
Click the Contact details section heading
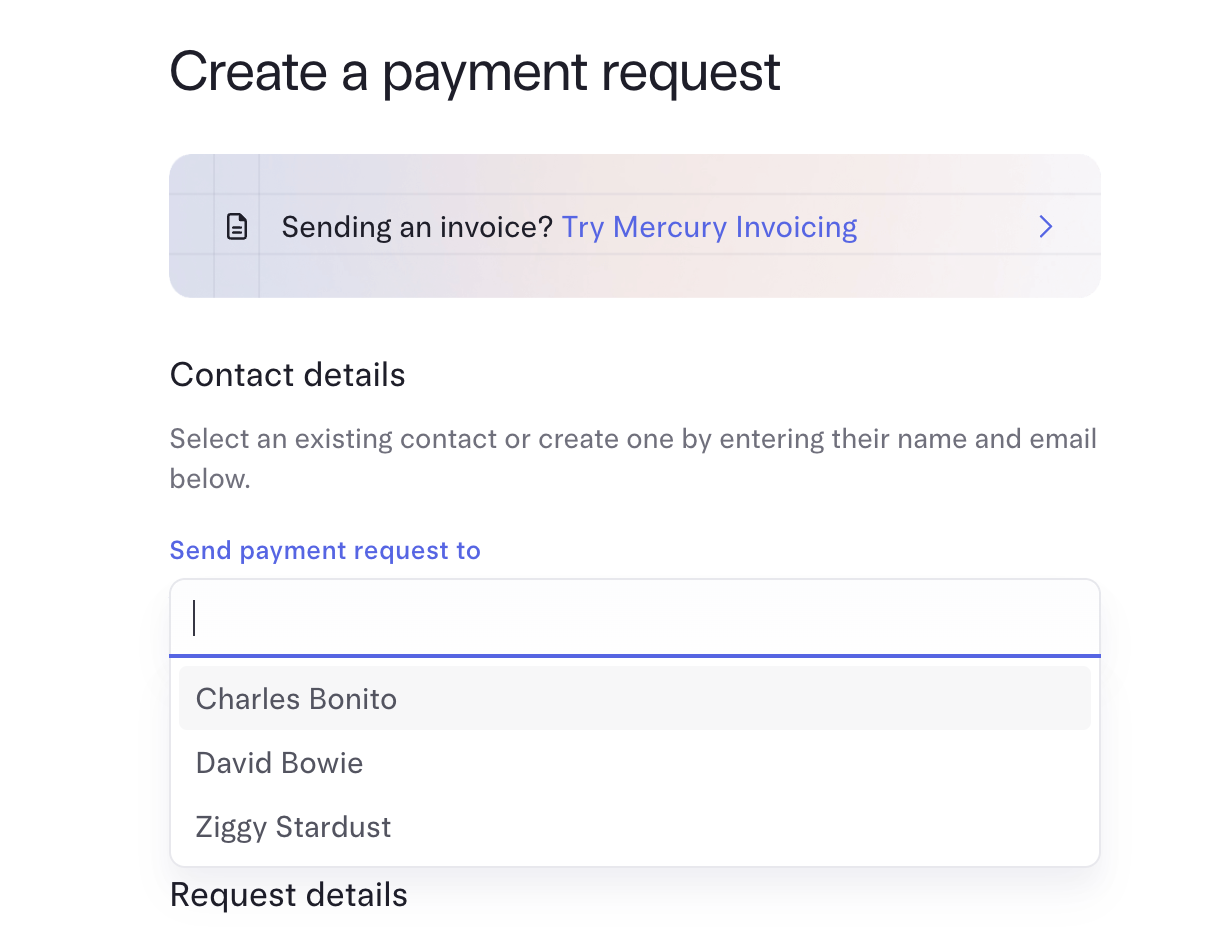(288, 375)
